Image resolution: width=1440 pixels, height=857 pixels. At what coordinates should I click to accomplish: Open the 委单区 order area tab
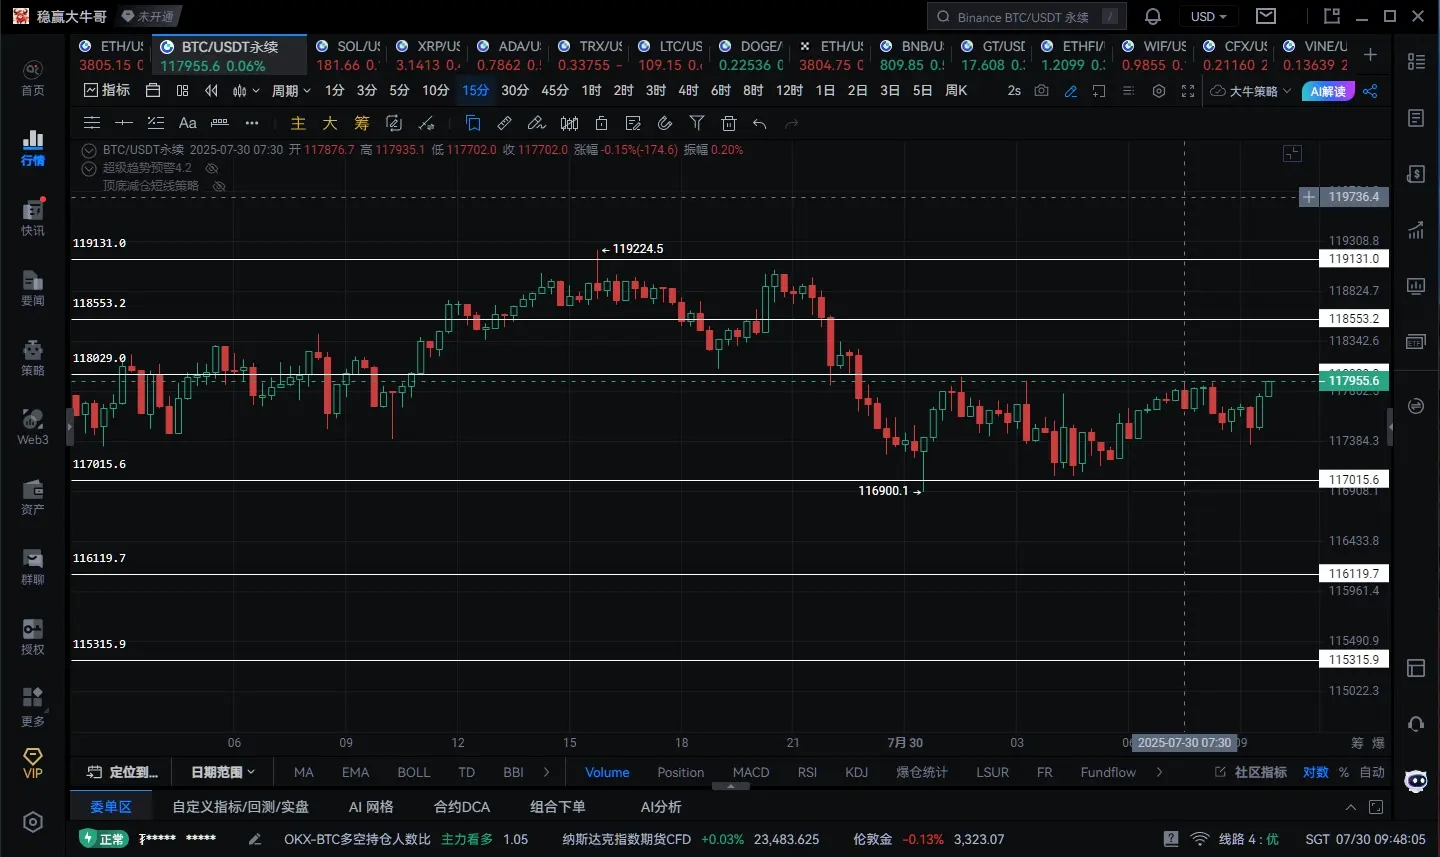coord(111,807)
